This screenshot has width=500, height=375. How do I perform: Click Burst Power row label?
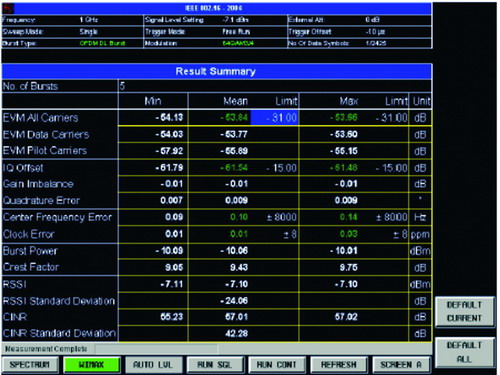[x=30, y=251]
